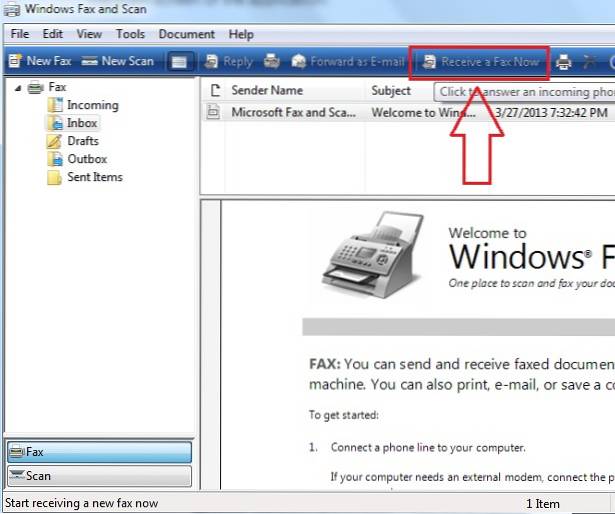Image resolution: width=615 pixels, height=514 pixels.
Task: Click the New Fax toolbar button
Action: pyautogui.click(x=40, y=61)
